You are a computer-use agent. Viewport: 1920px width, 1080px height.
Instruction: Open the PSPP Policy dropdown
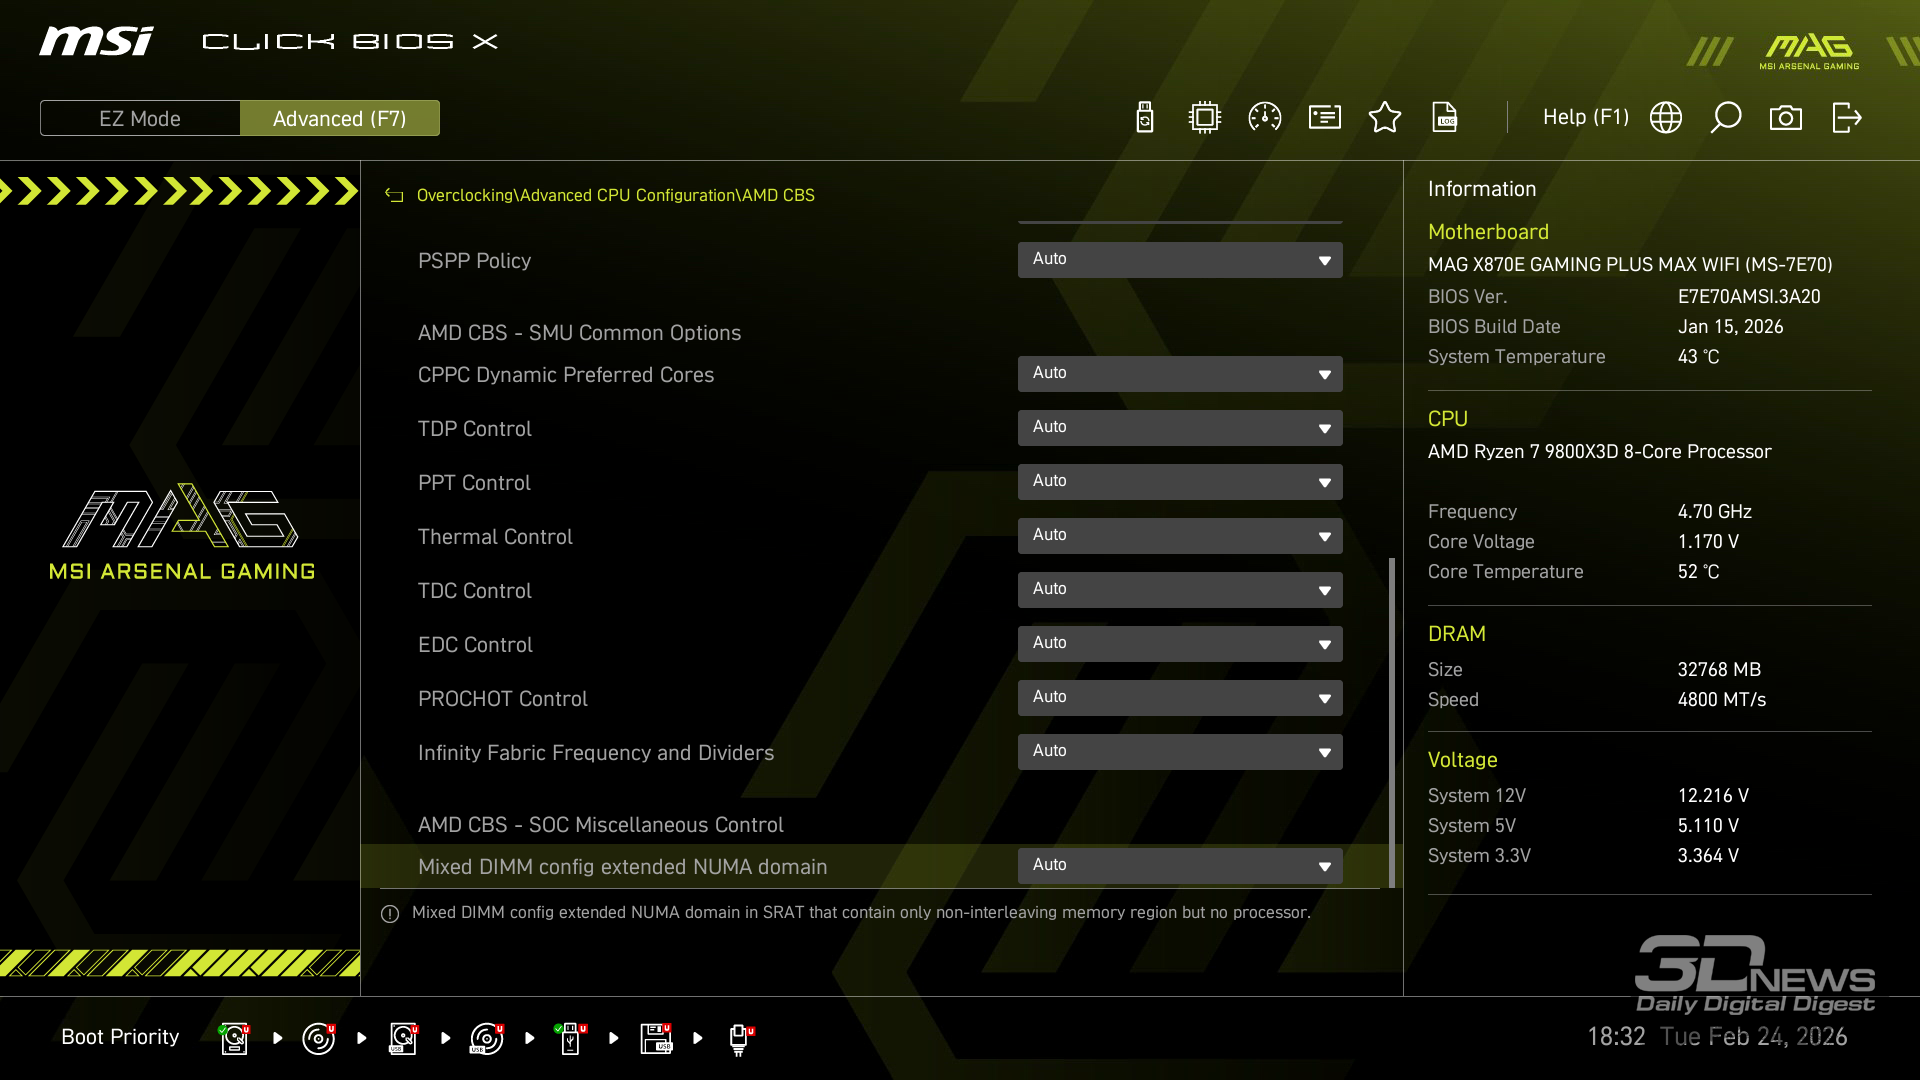pos(1180,260)
